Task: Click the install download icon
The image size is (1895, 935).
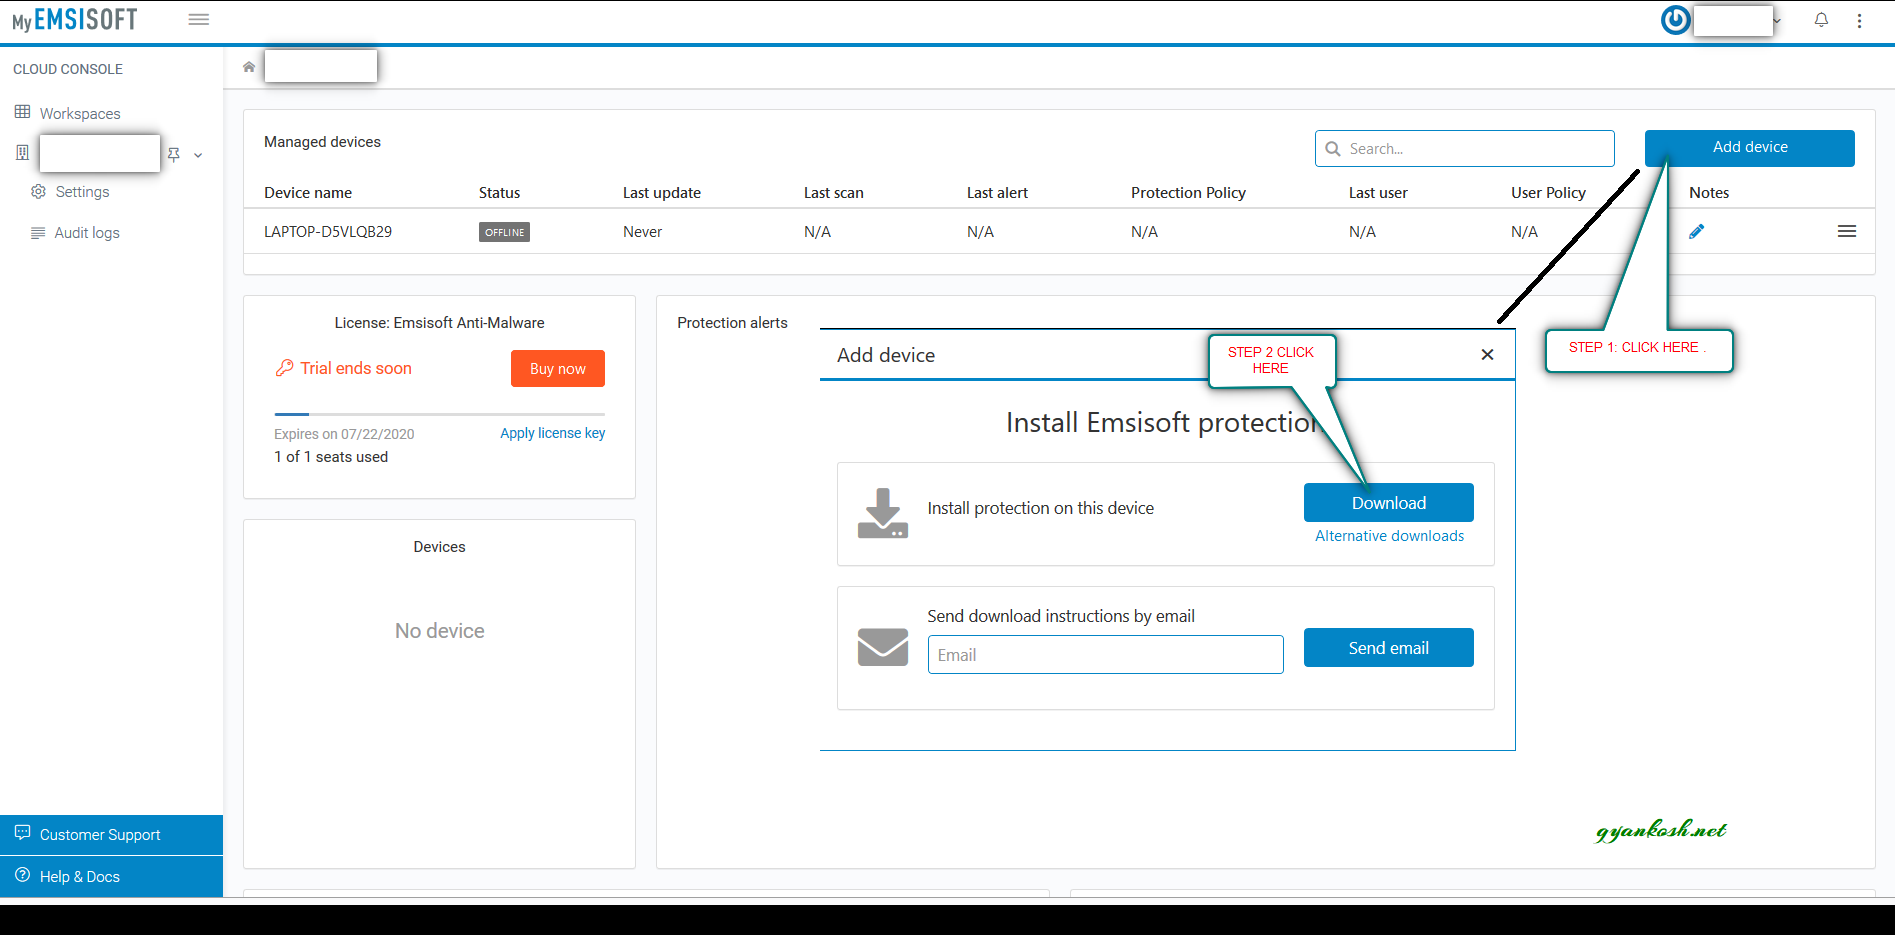Action: [x=883, y=513]
